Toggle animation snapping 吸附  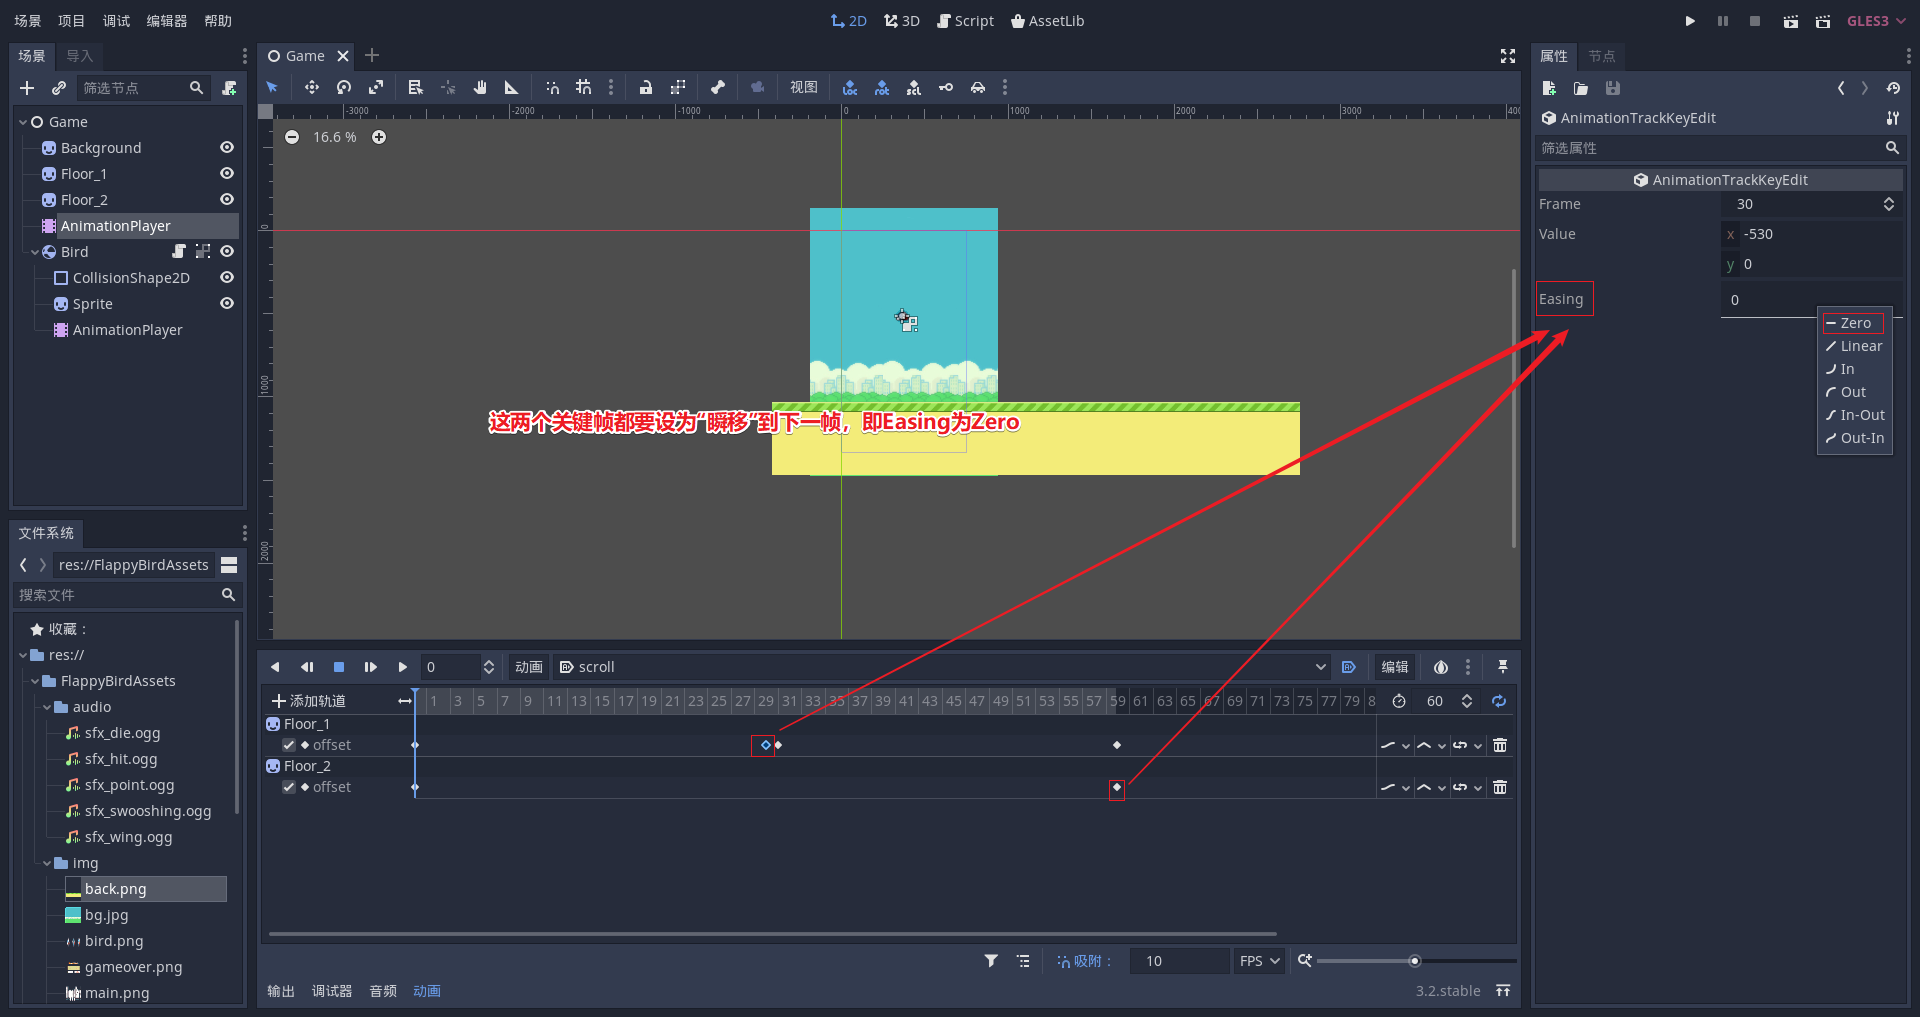[1083, 961]
